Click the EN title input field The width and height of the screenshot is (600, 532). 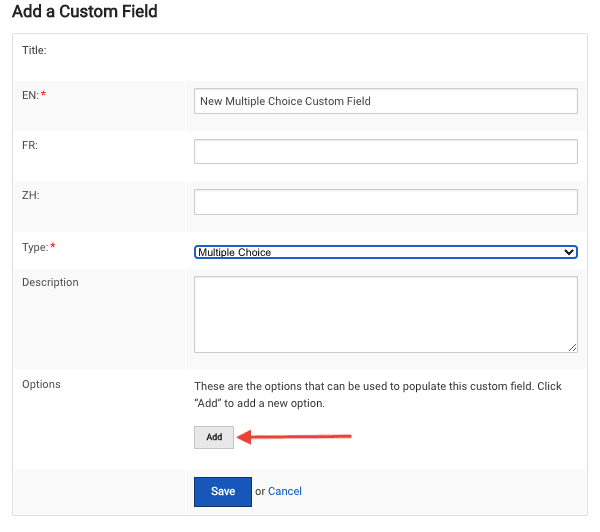pyautogui.click(x=385, y=101)
